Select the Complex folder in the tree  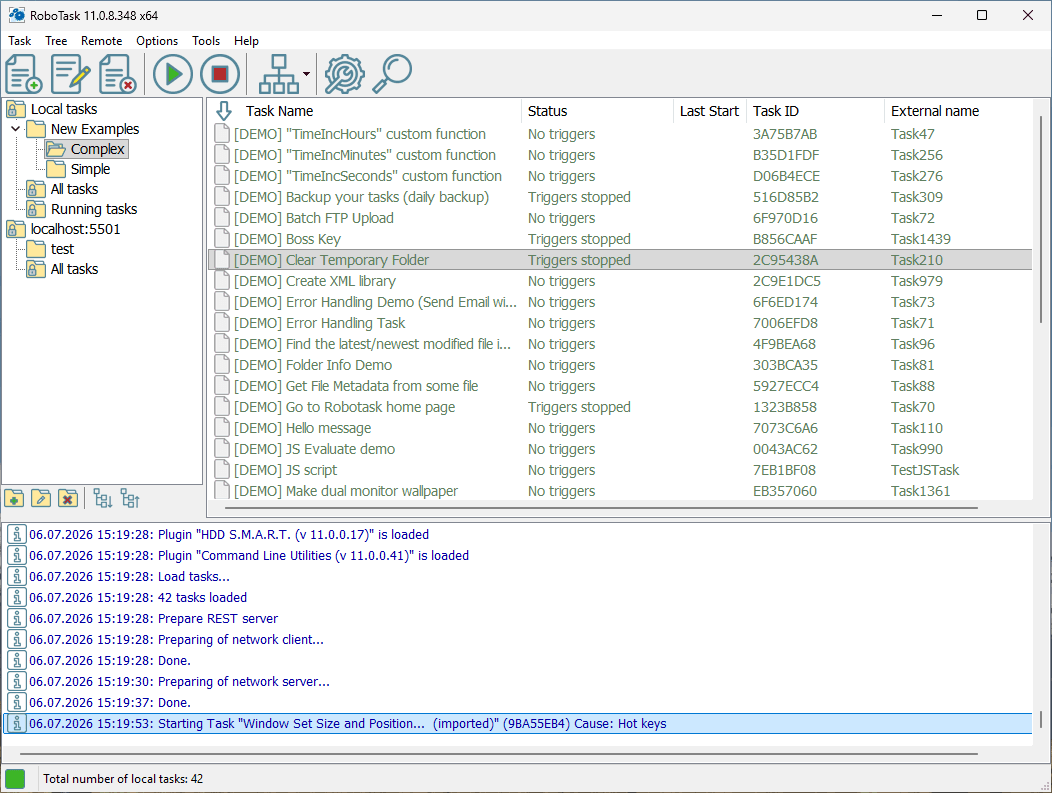point(98,149)
